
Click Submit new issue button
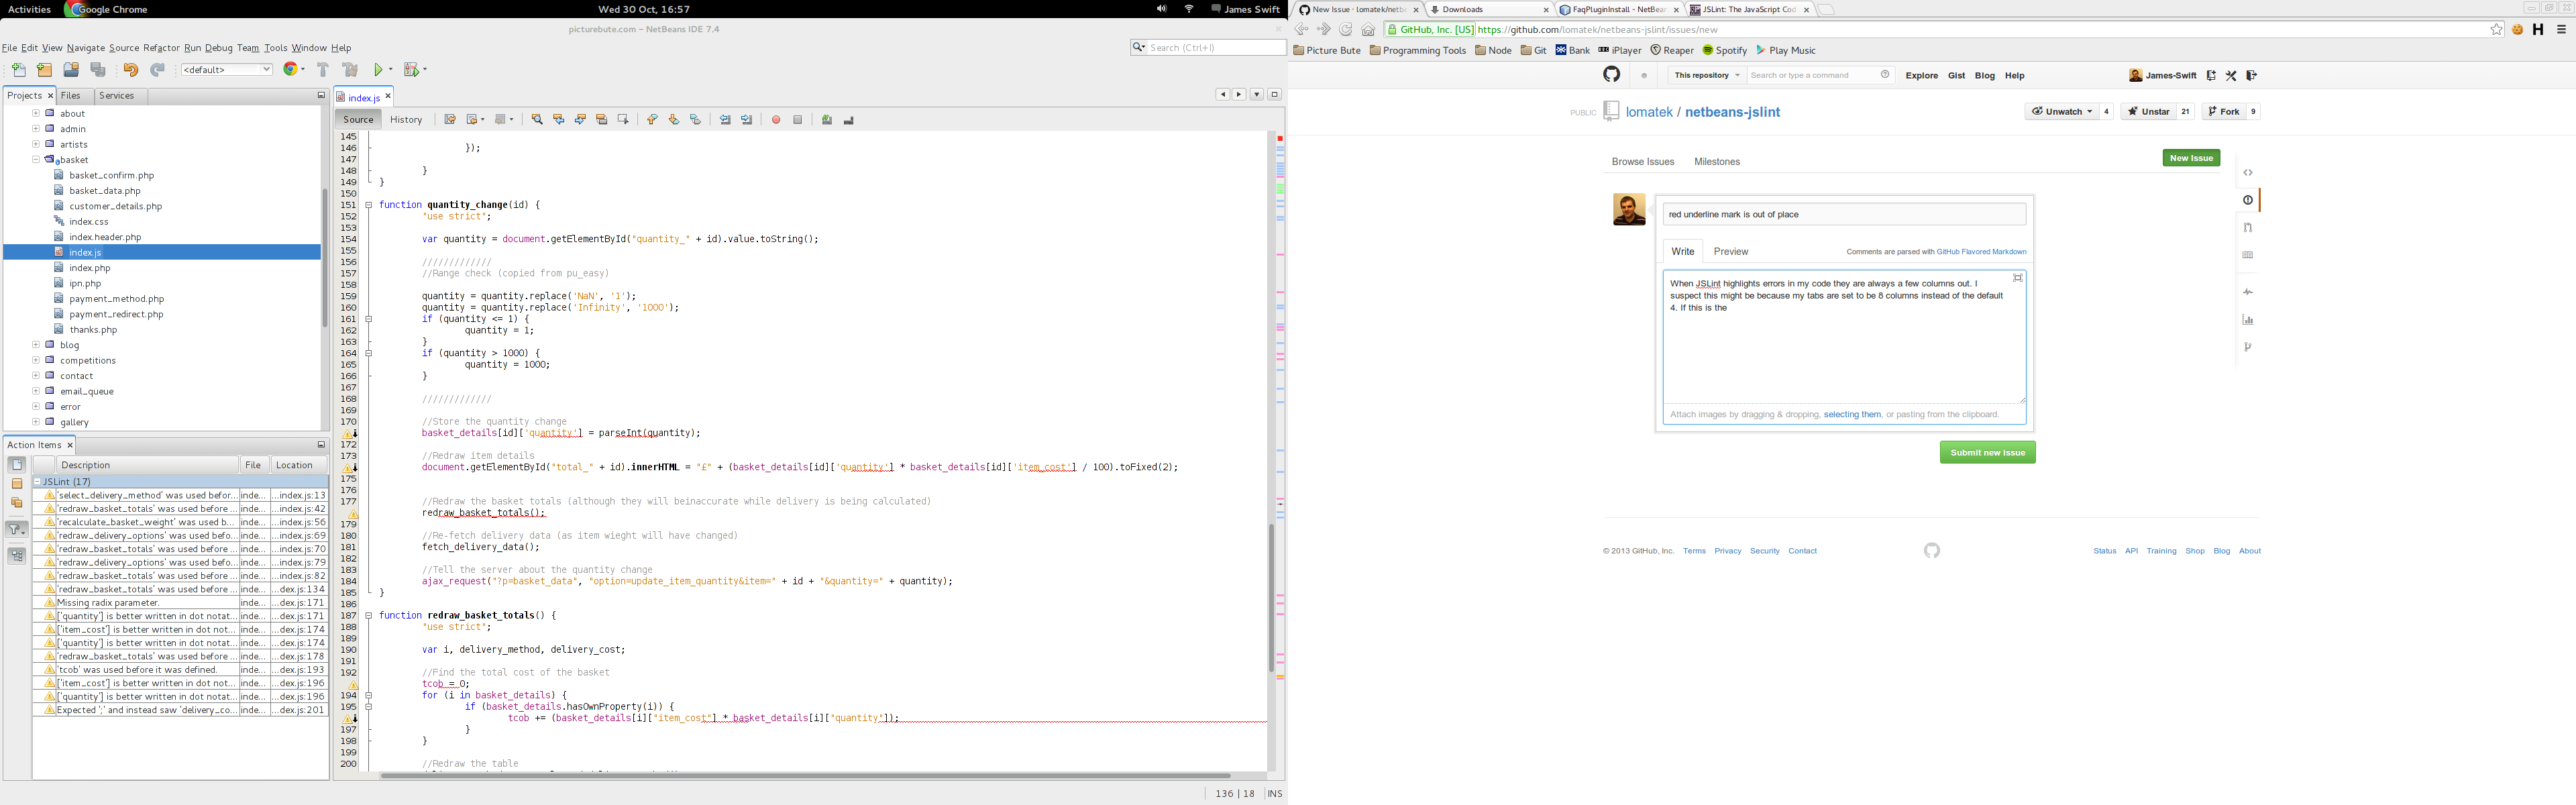click(x=1987, y=453)
